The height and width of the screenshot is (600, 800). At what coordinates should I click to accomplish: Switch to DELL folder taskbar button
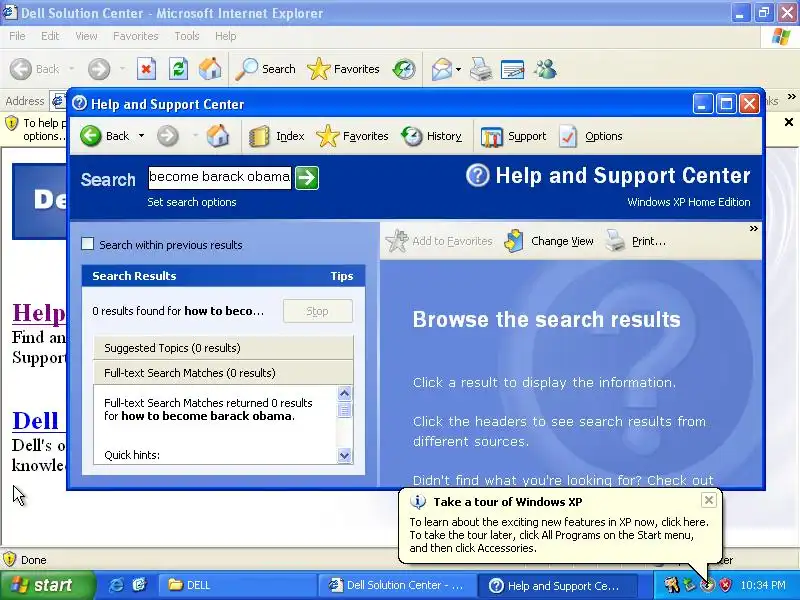(x=236, y=585)
